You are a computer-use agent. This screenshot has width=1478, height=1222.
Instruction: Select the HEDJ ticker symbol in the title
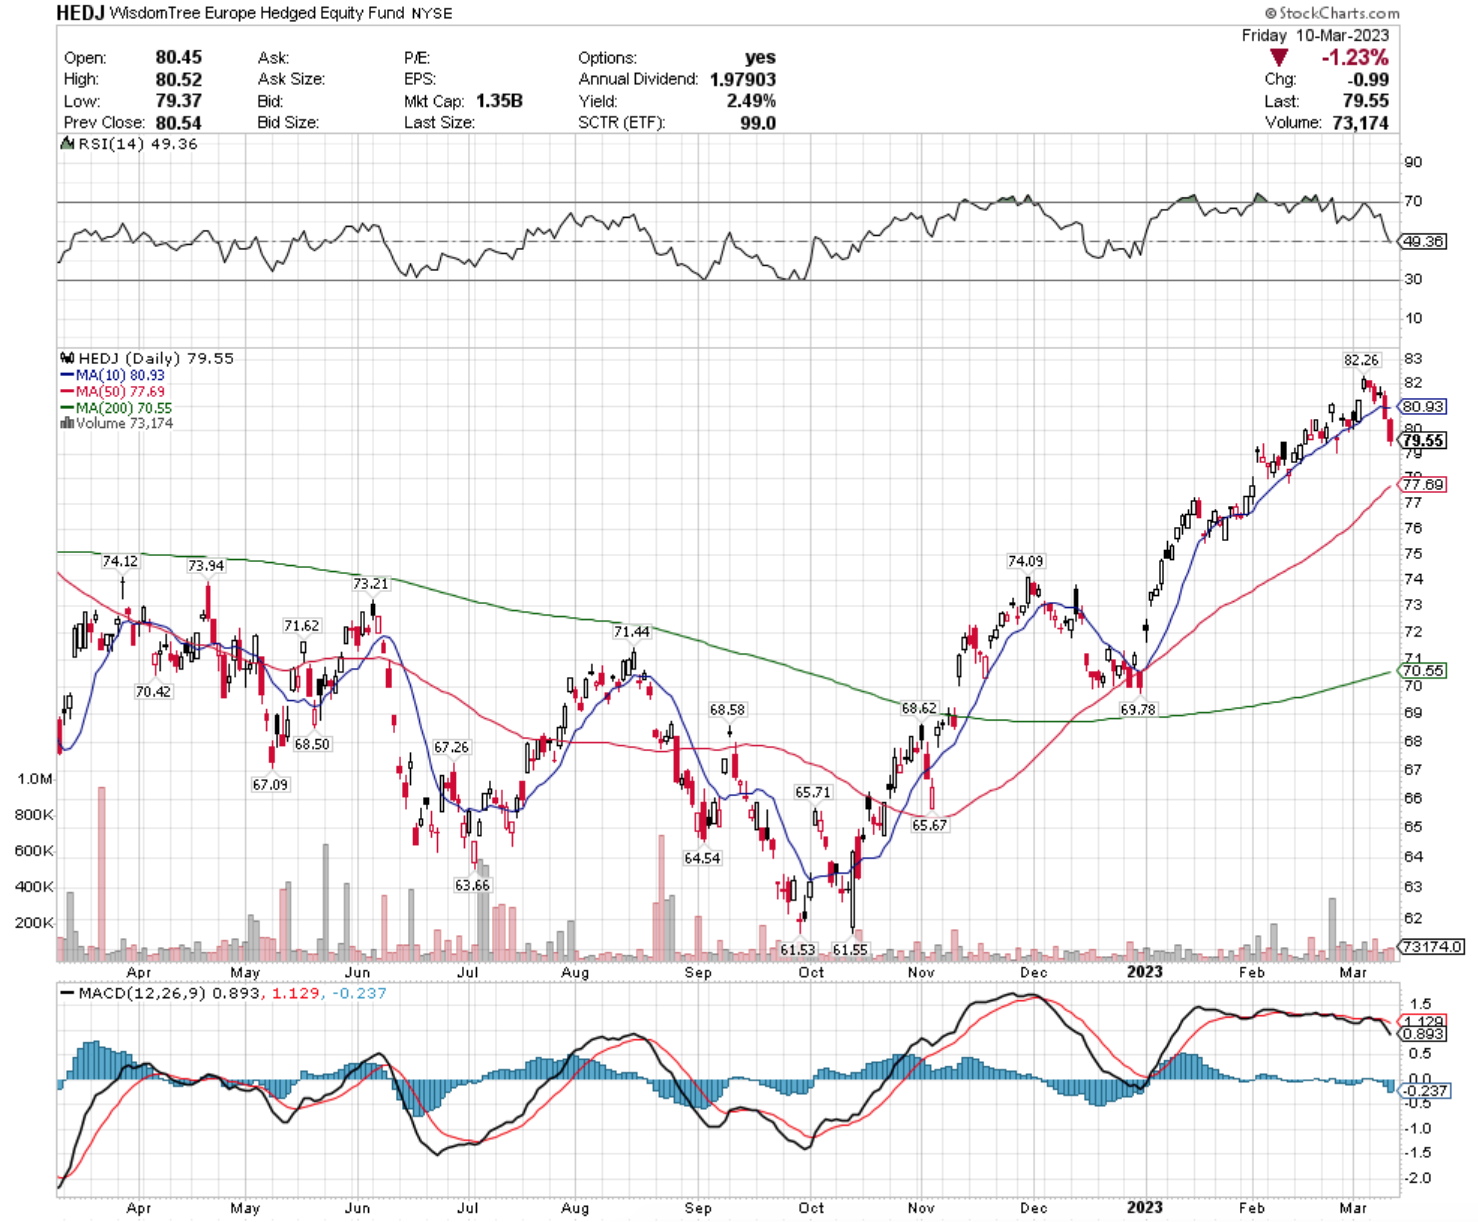point(80,13)
